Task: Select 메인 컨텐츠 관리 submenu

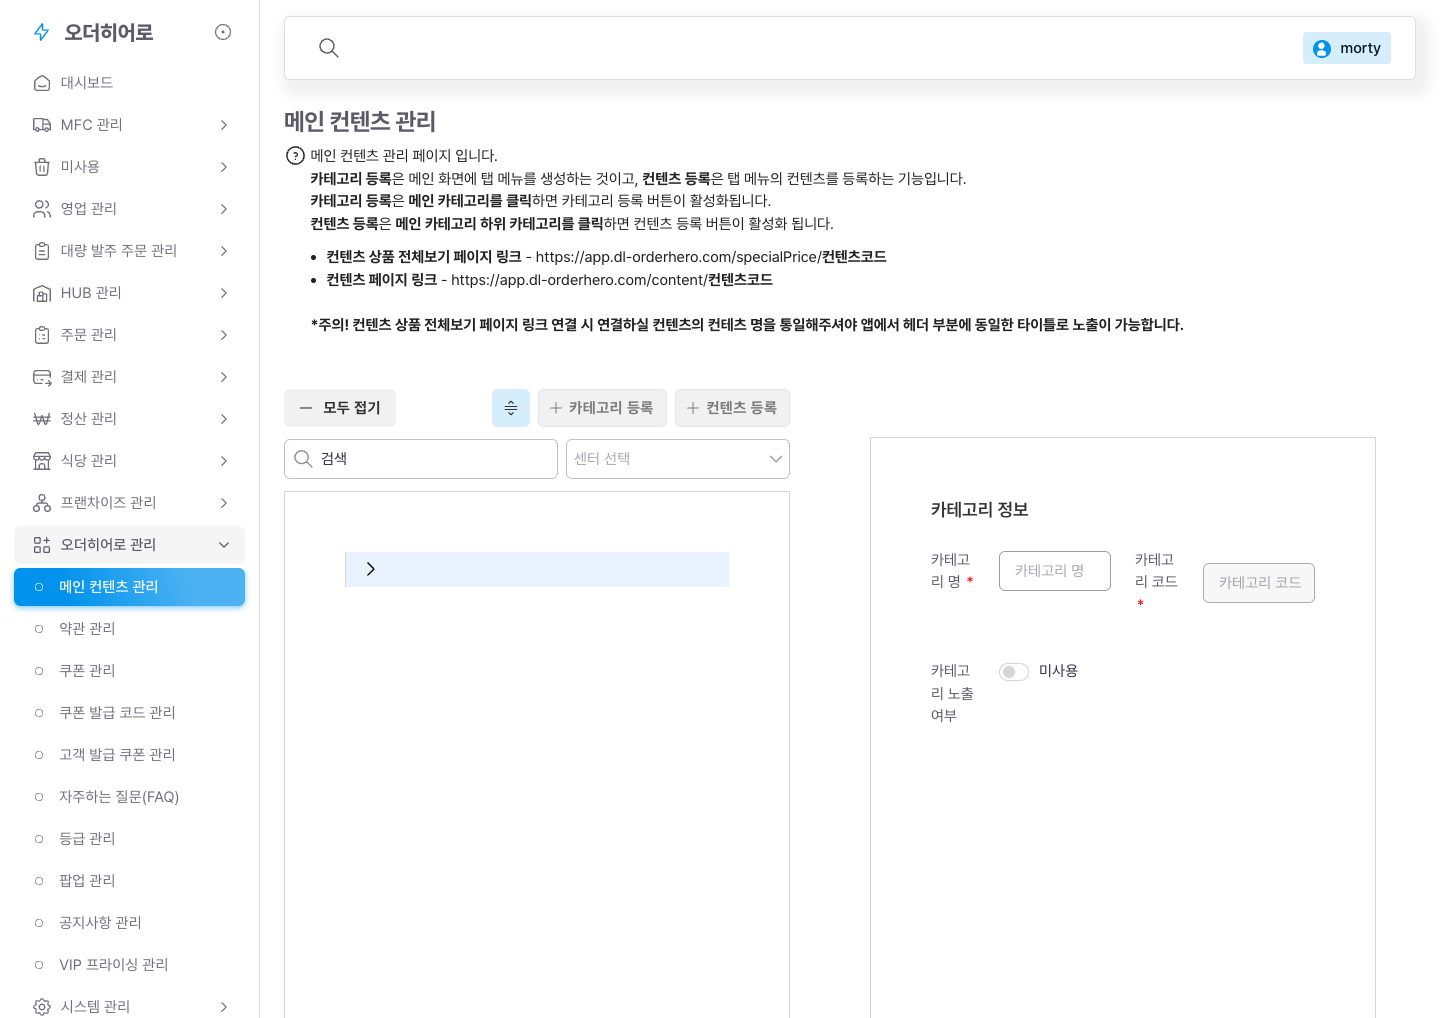Action: 129,587
